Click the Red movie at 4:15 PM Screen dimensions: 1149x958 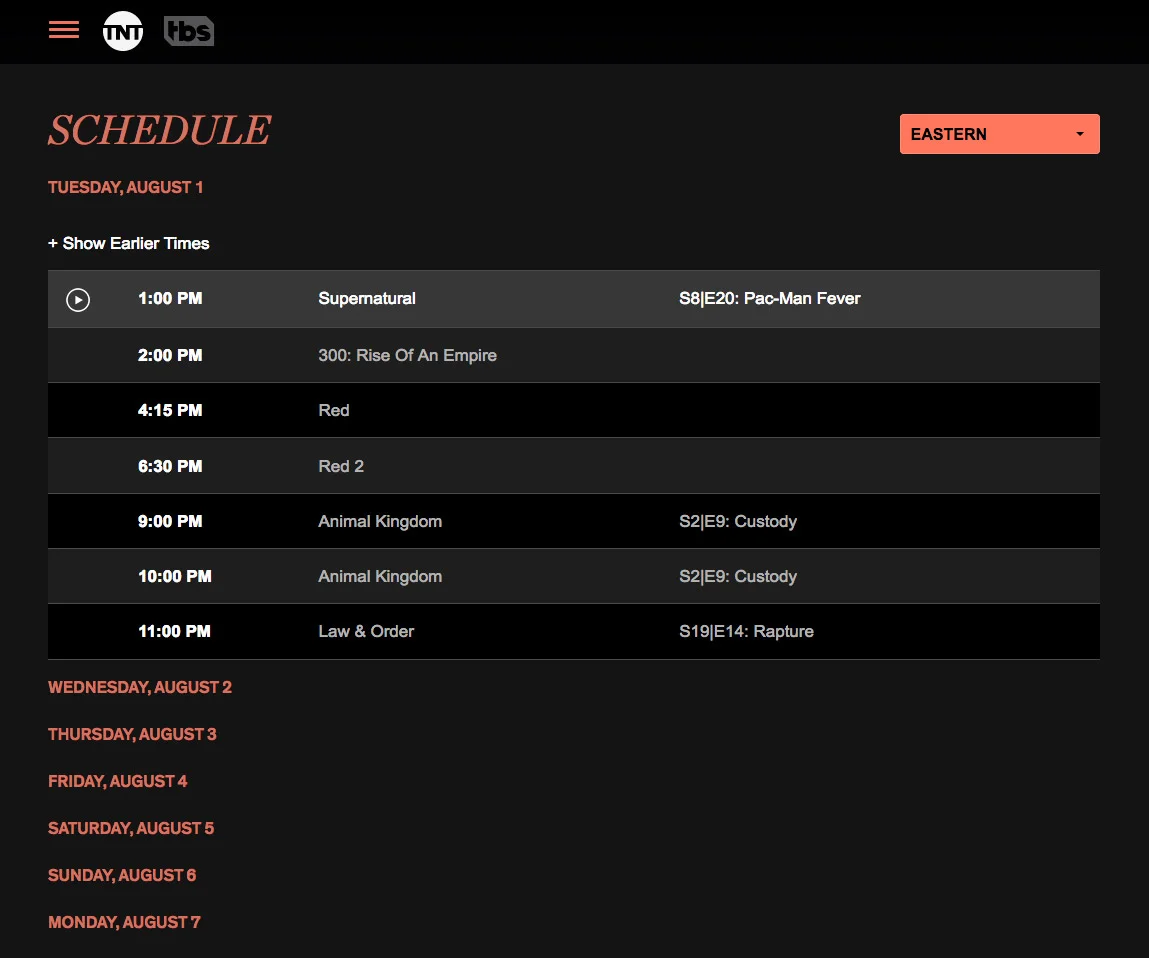point(334,410)
